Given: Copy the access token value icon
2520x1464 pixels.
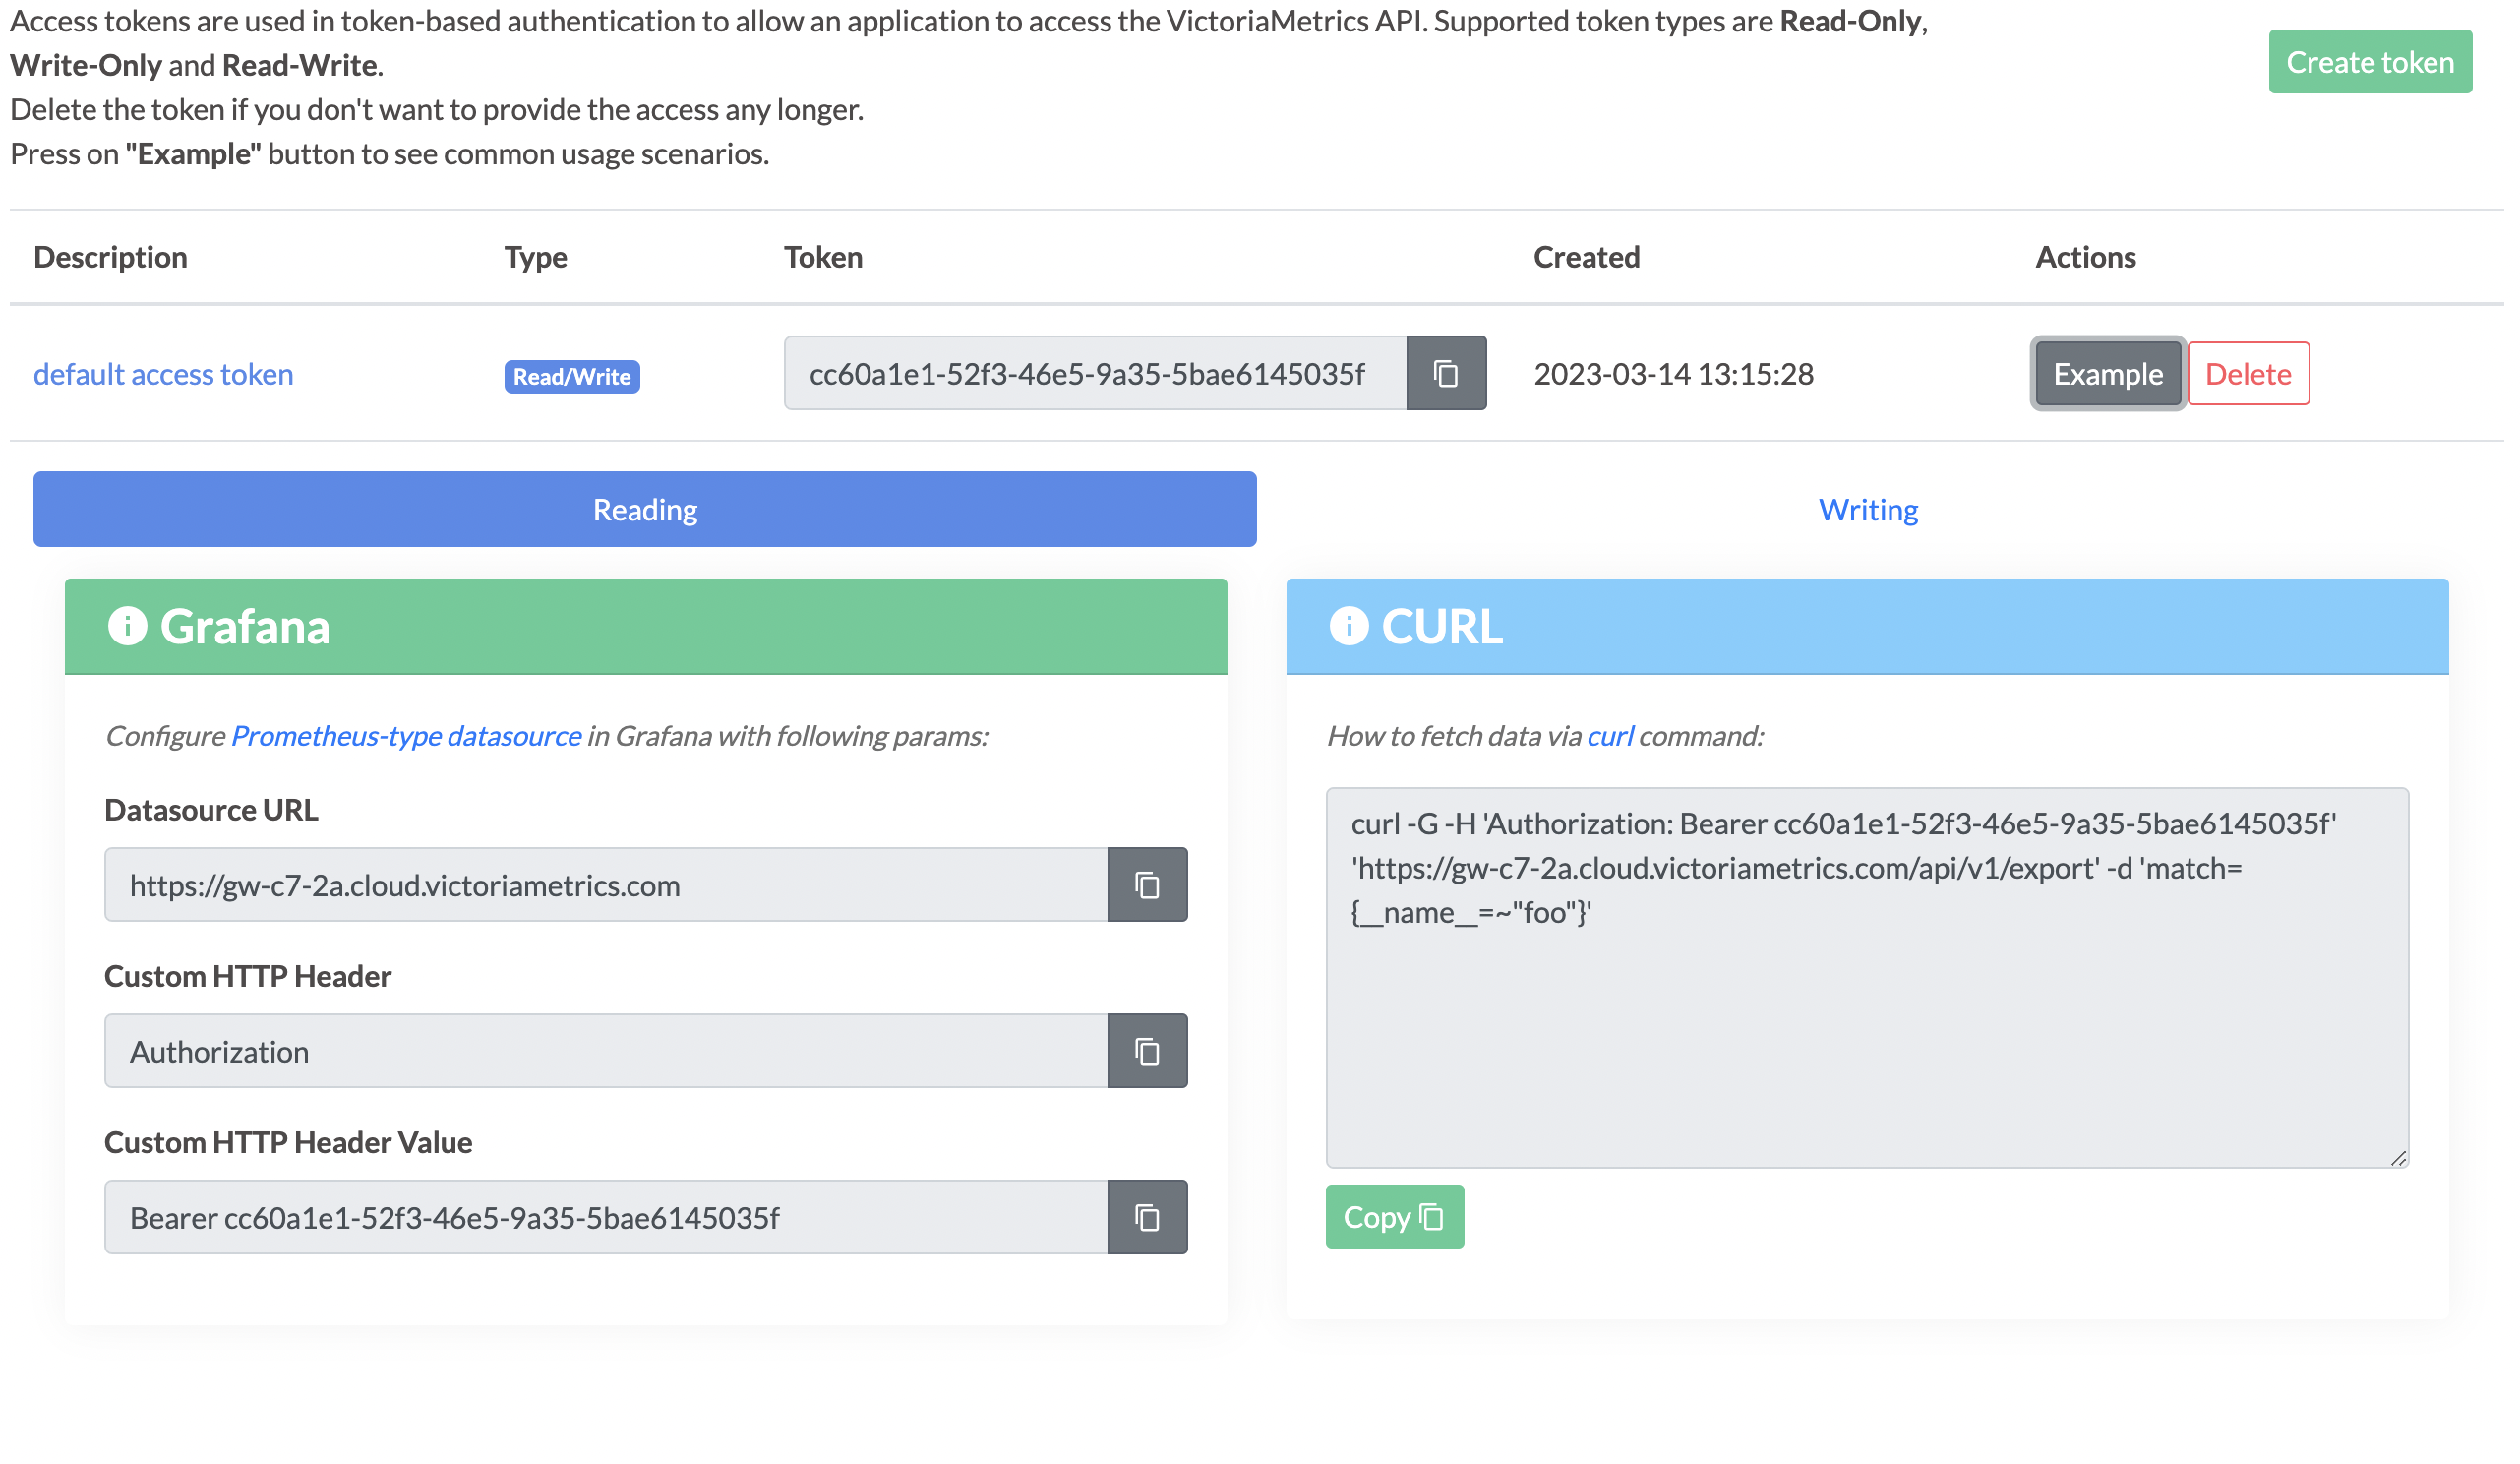Looking at the screenshot, I should (1446, 374).
